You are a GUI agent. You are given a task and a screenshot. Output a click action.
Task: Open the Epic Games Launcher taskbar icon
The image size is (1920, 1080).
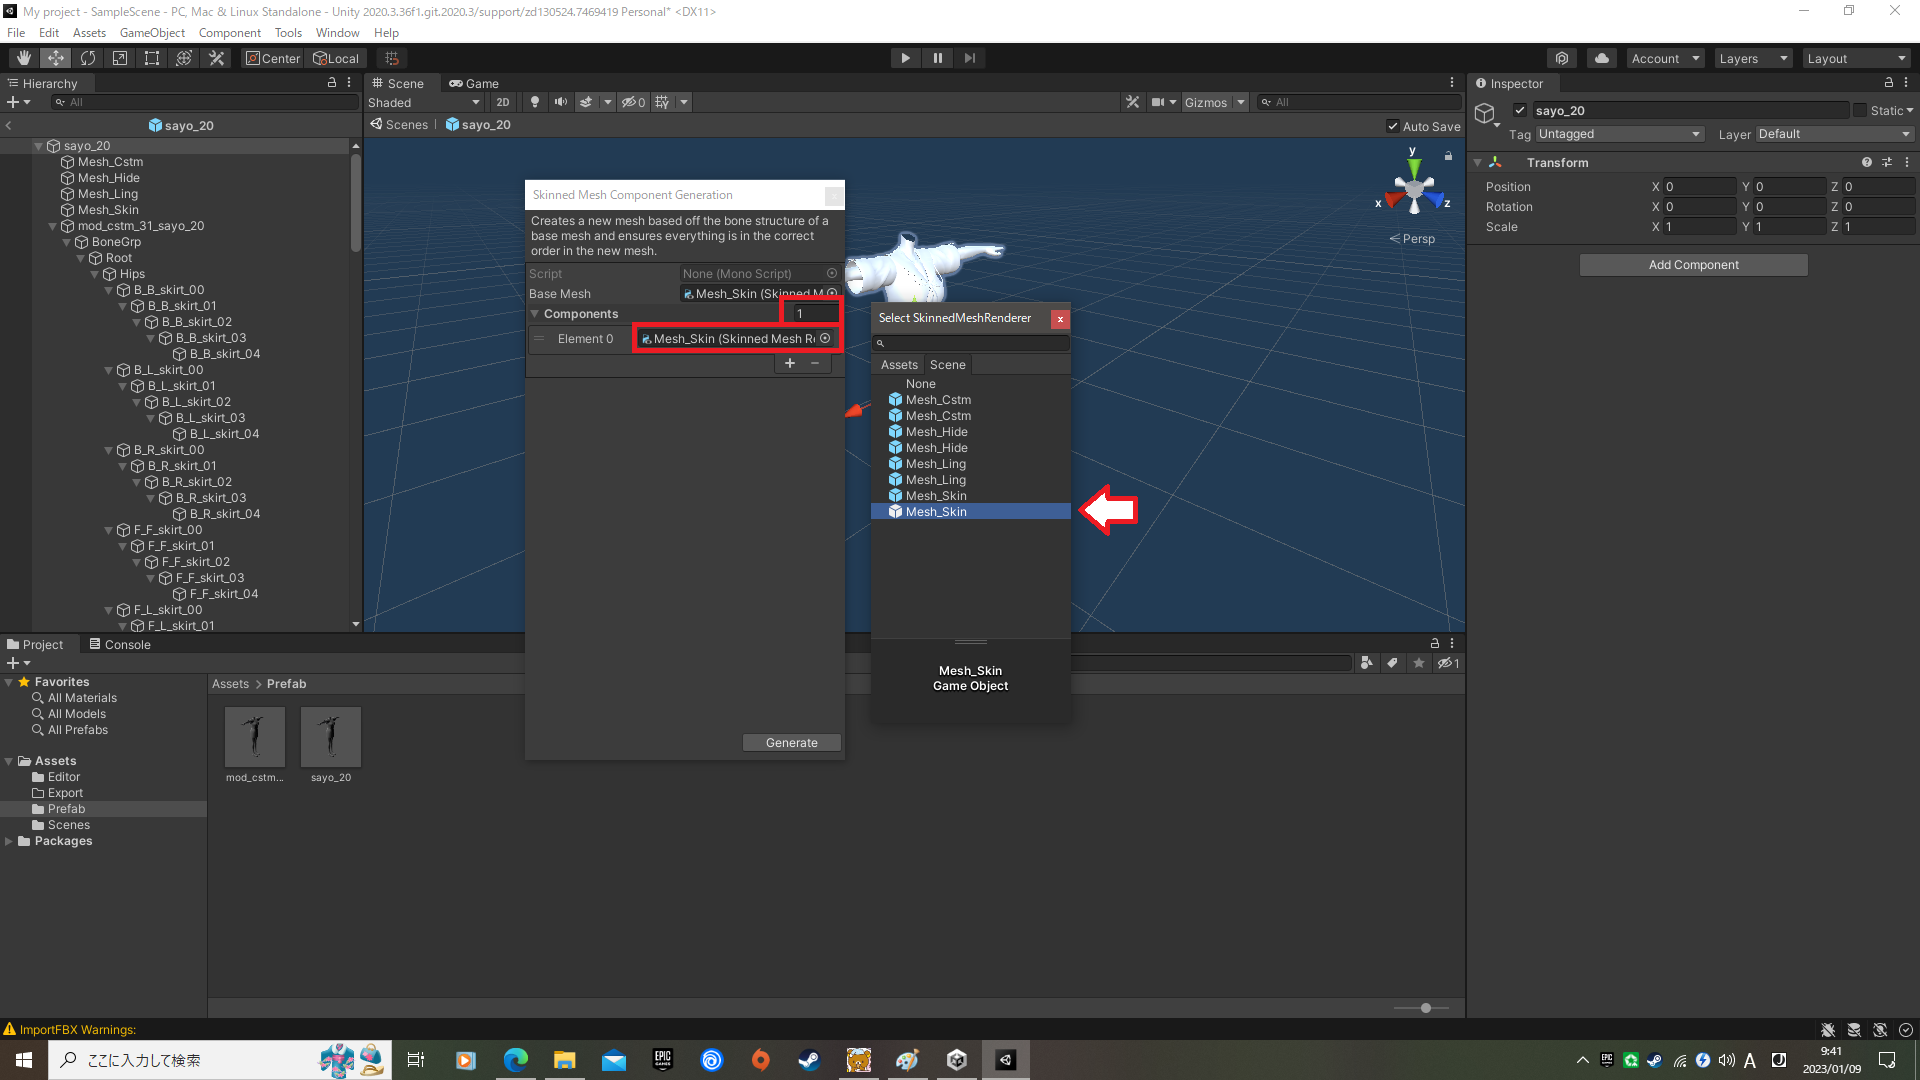(662, 1060)
